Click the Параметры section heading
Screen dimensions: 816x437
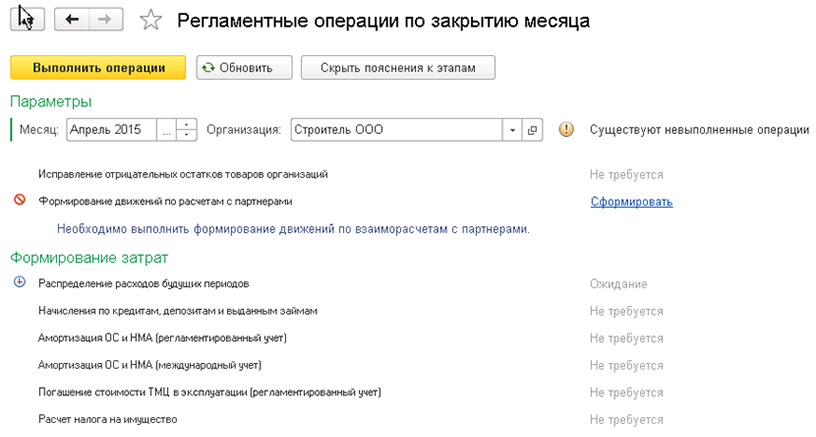pyautogui.click(x=51, y=101)
